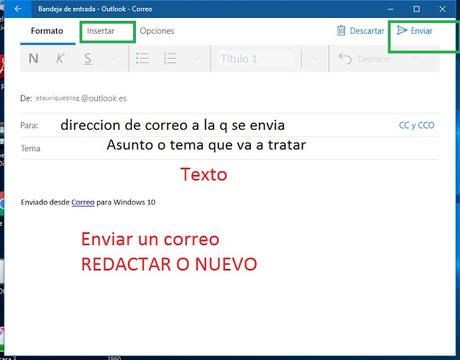Viewport: 460px width, 360px height.
Task: Expand the undo options dropdown arrow
Action: 415,59
